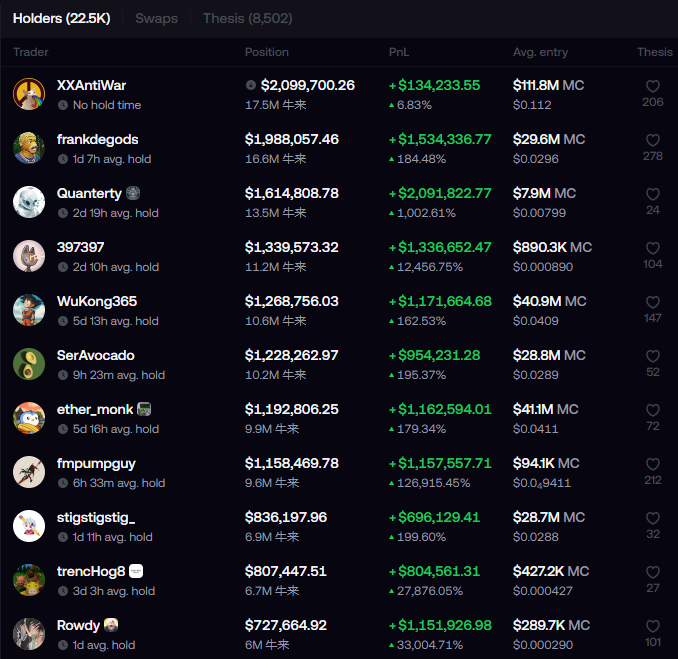Open ether_monk's penguin avatar

[x=29, y=418]
